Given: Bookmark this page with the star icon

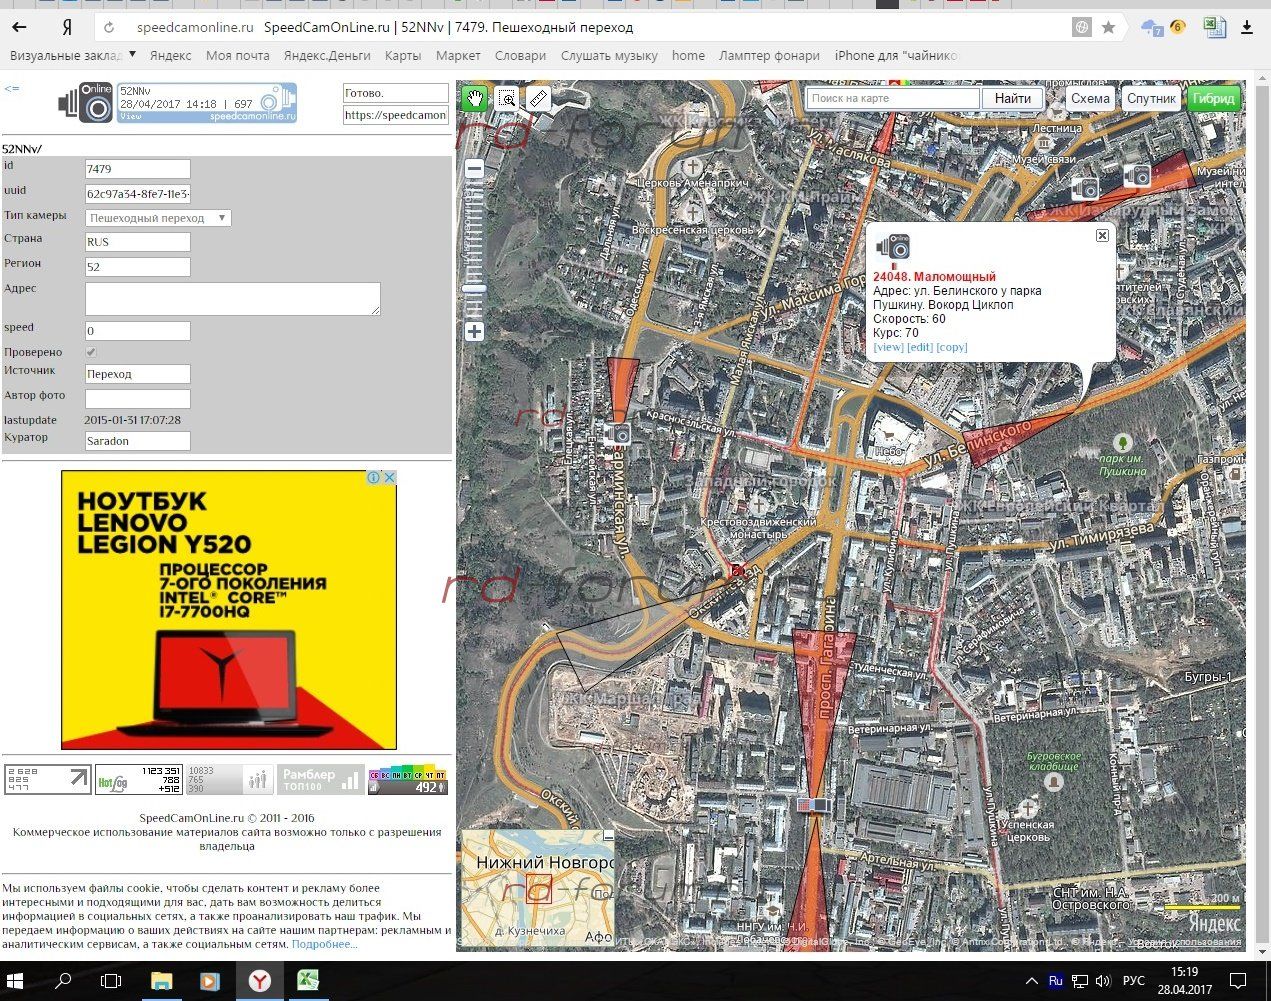Looking at the screenshot, I should (1108, 27).
